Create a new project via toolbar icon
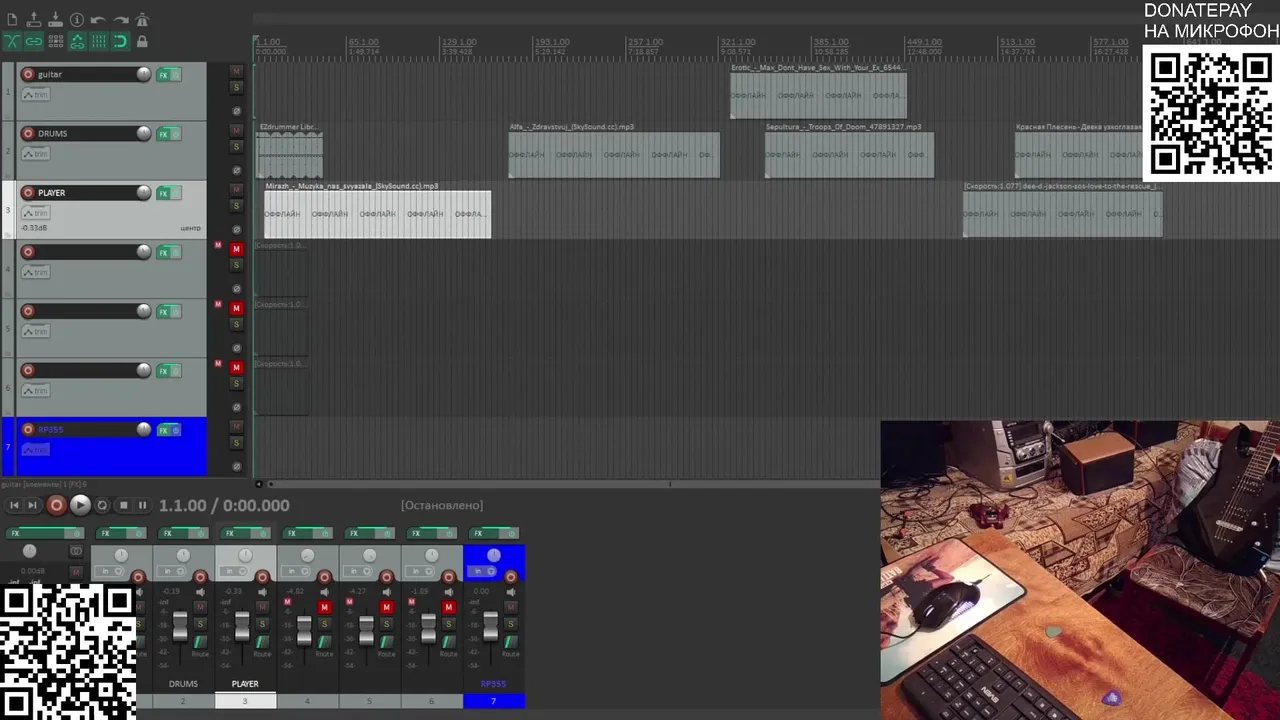Viewport: 1280px width, 720px height. [x=12, y=19]
